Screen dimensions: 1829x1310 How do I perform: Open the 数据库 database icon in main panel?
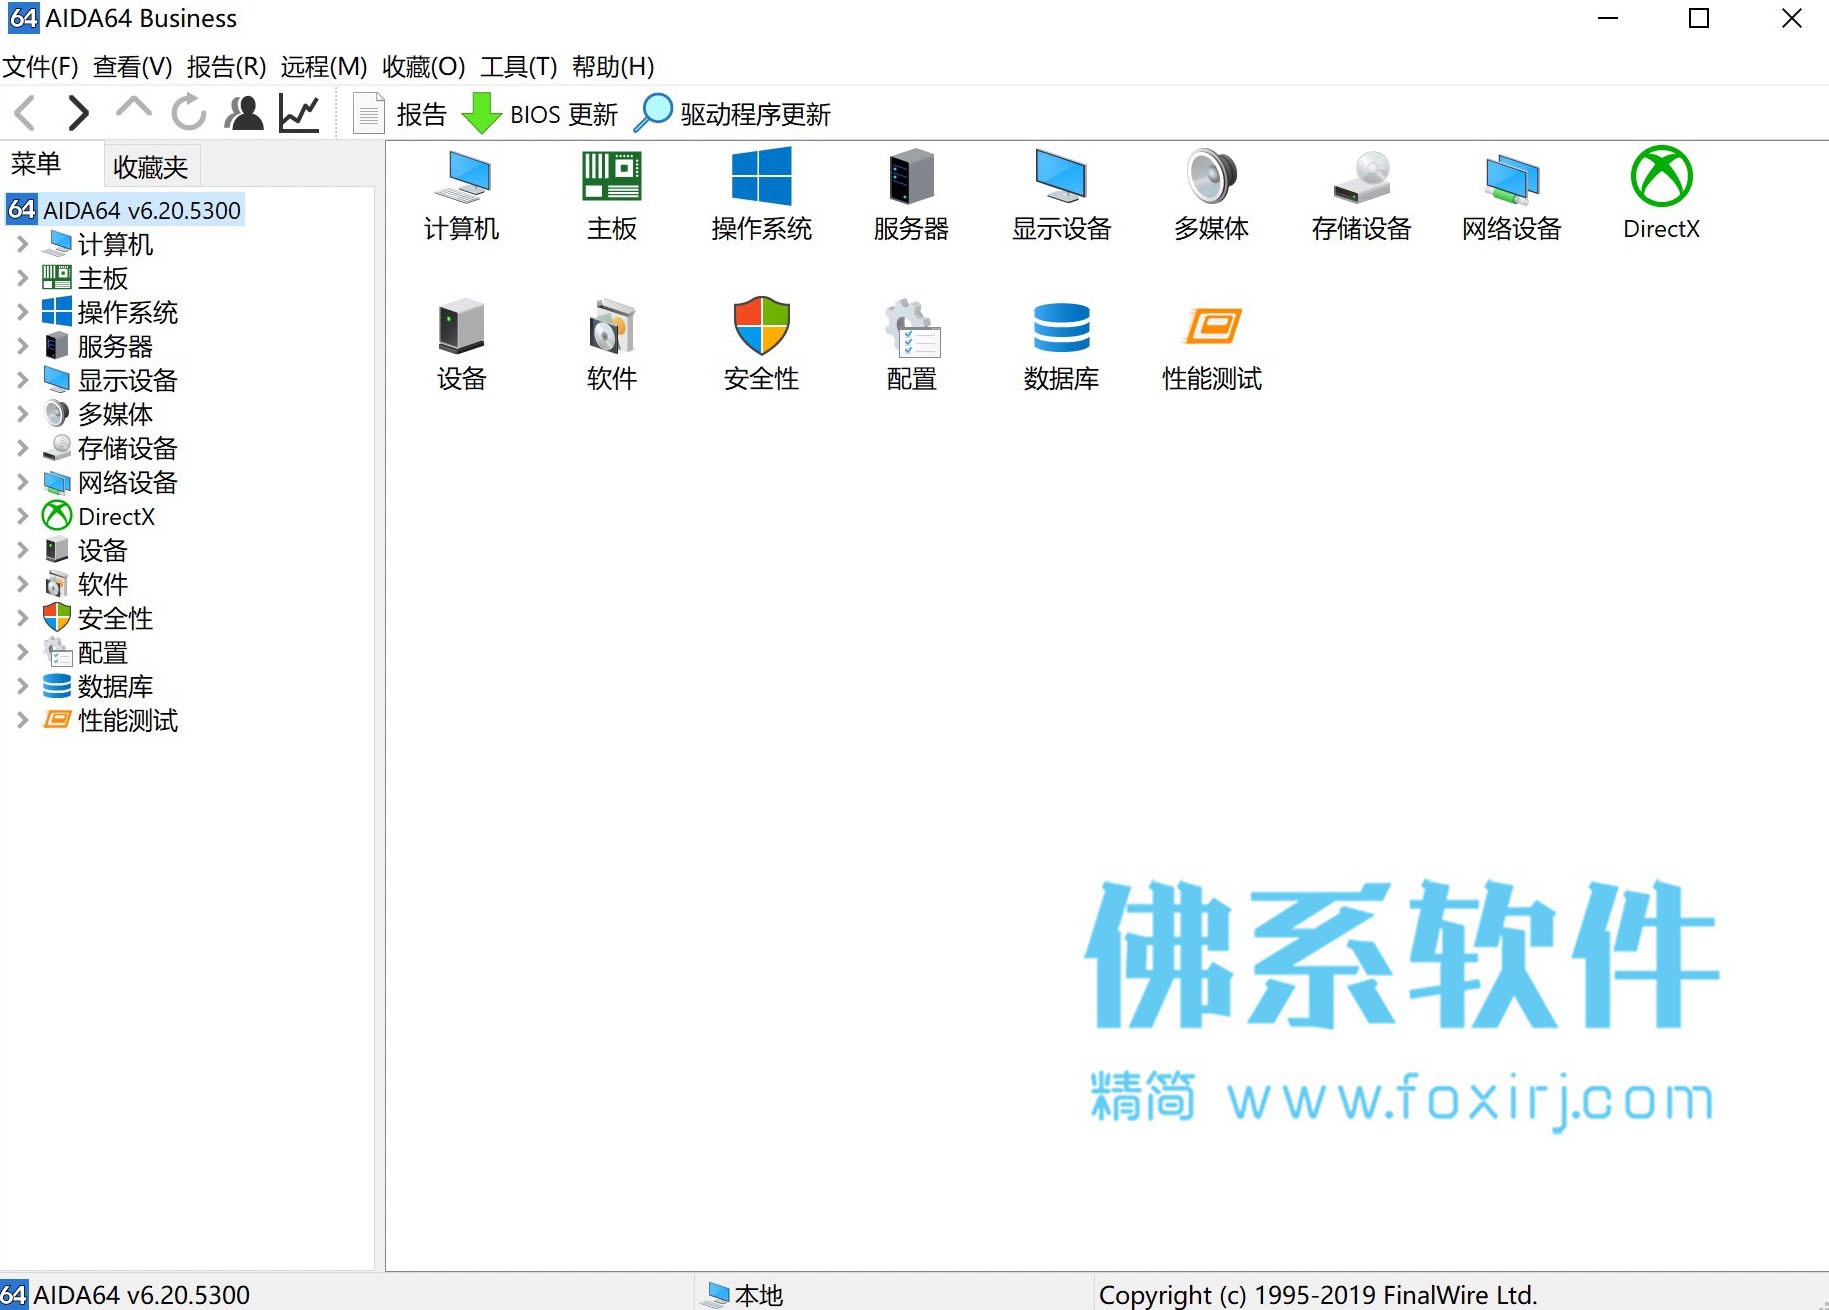tap(1061, 327)
